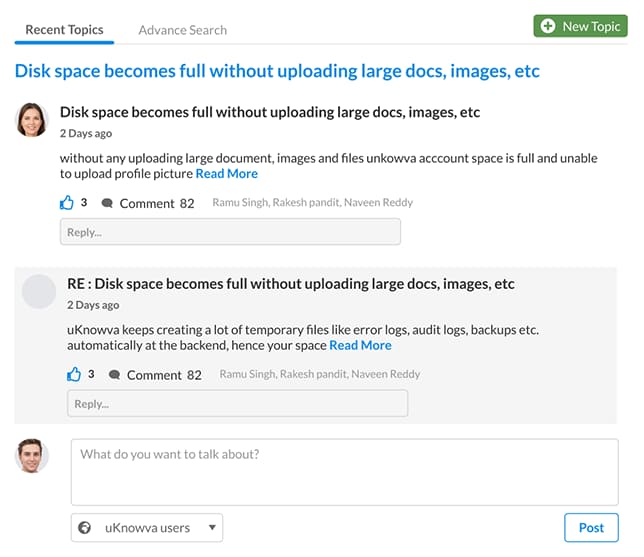Screen dimensions: 644x557
Task: Focus the 'What do you want to talk about?' box
Action: (345, 472)
